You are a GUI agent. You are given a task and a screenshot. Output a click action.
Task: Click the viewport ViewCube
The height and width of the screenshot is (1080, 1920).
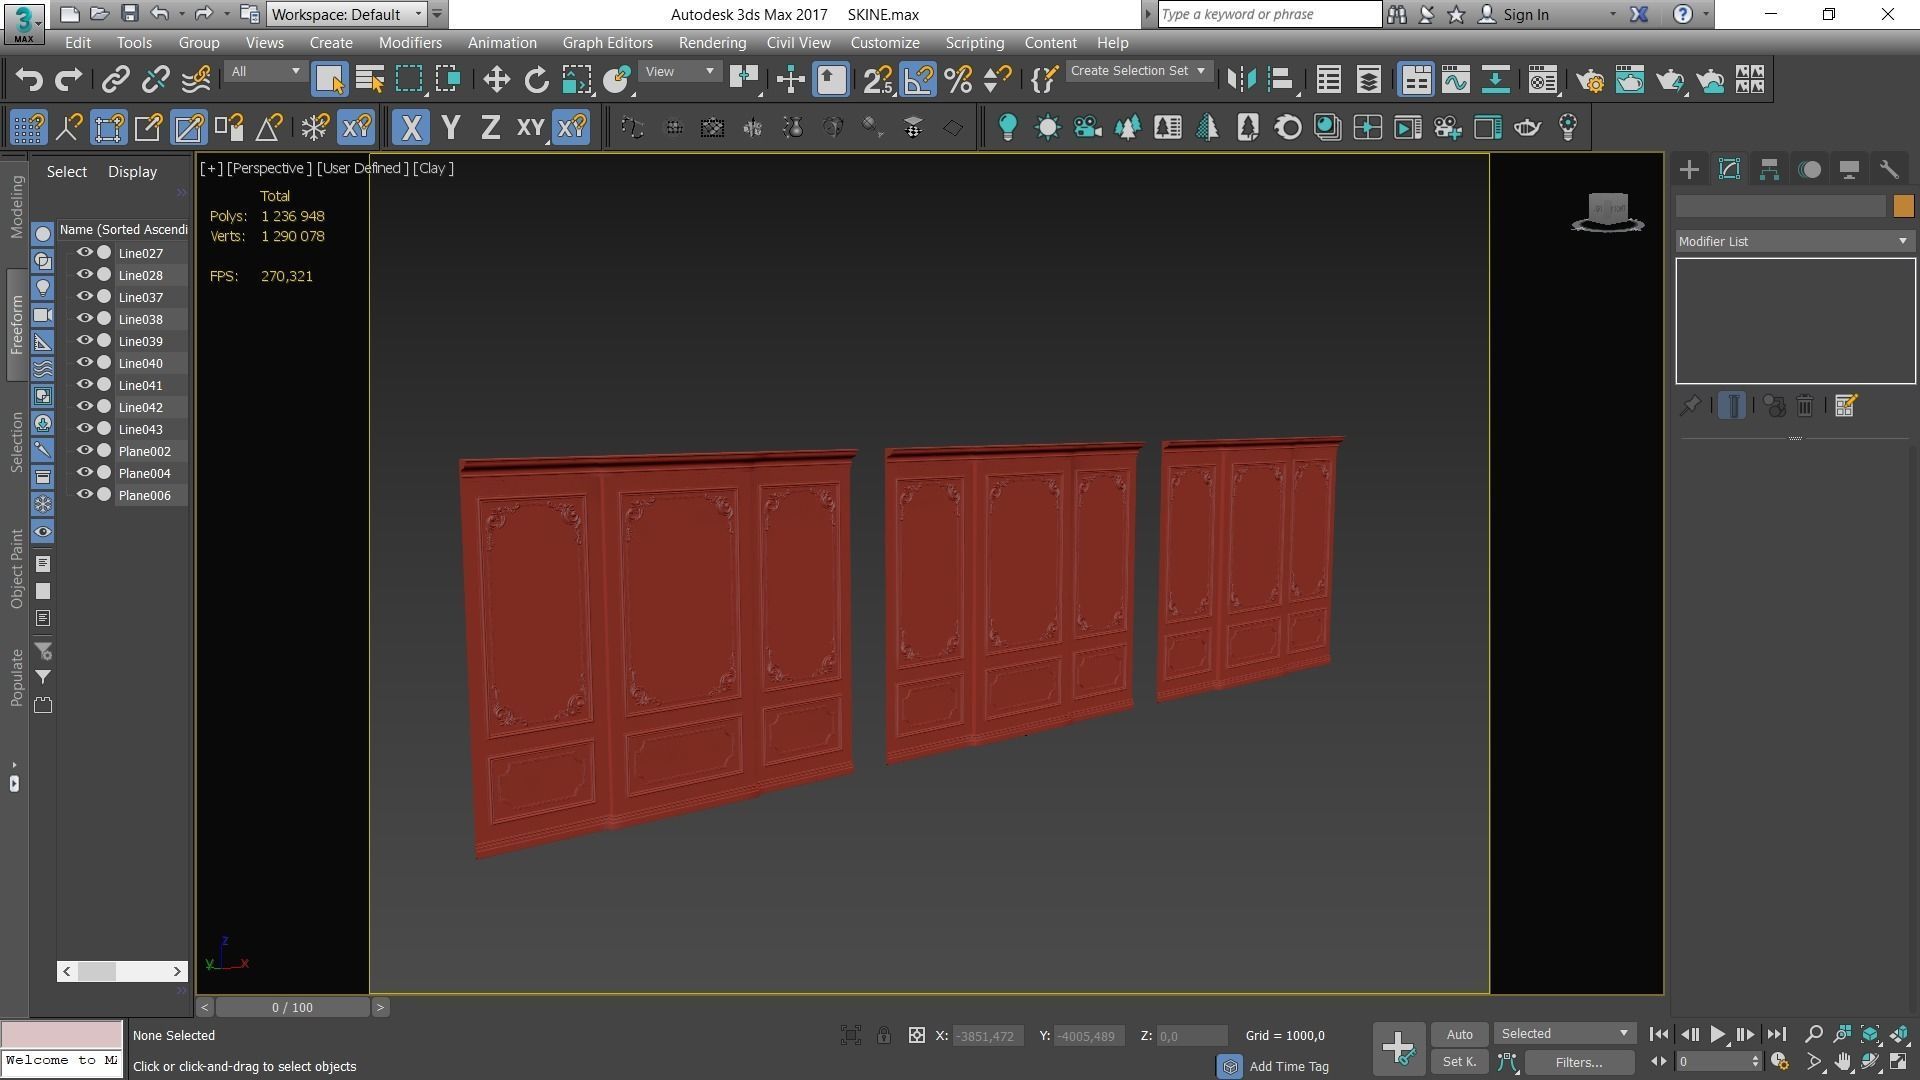(1607, 212)
